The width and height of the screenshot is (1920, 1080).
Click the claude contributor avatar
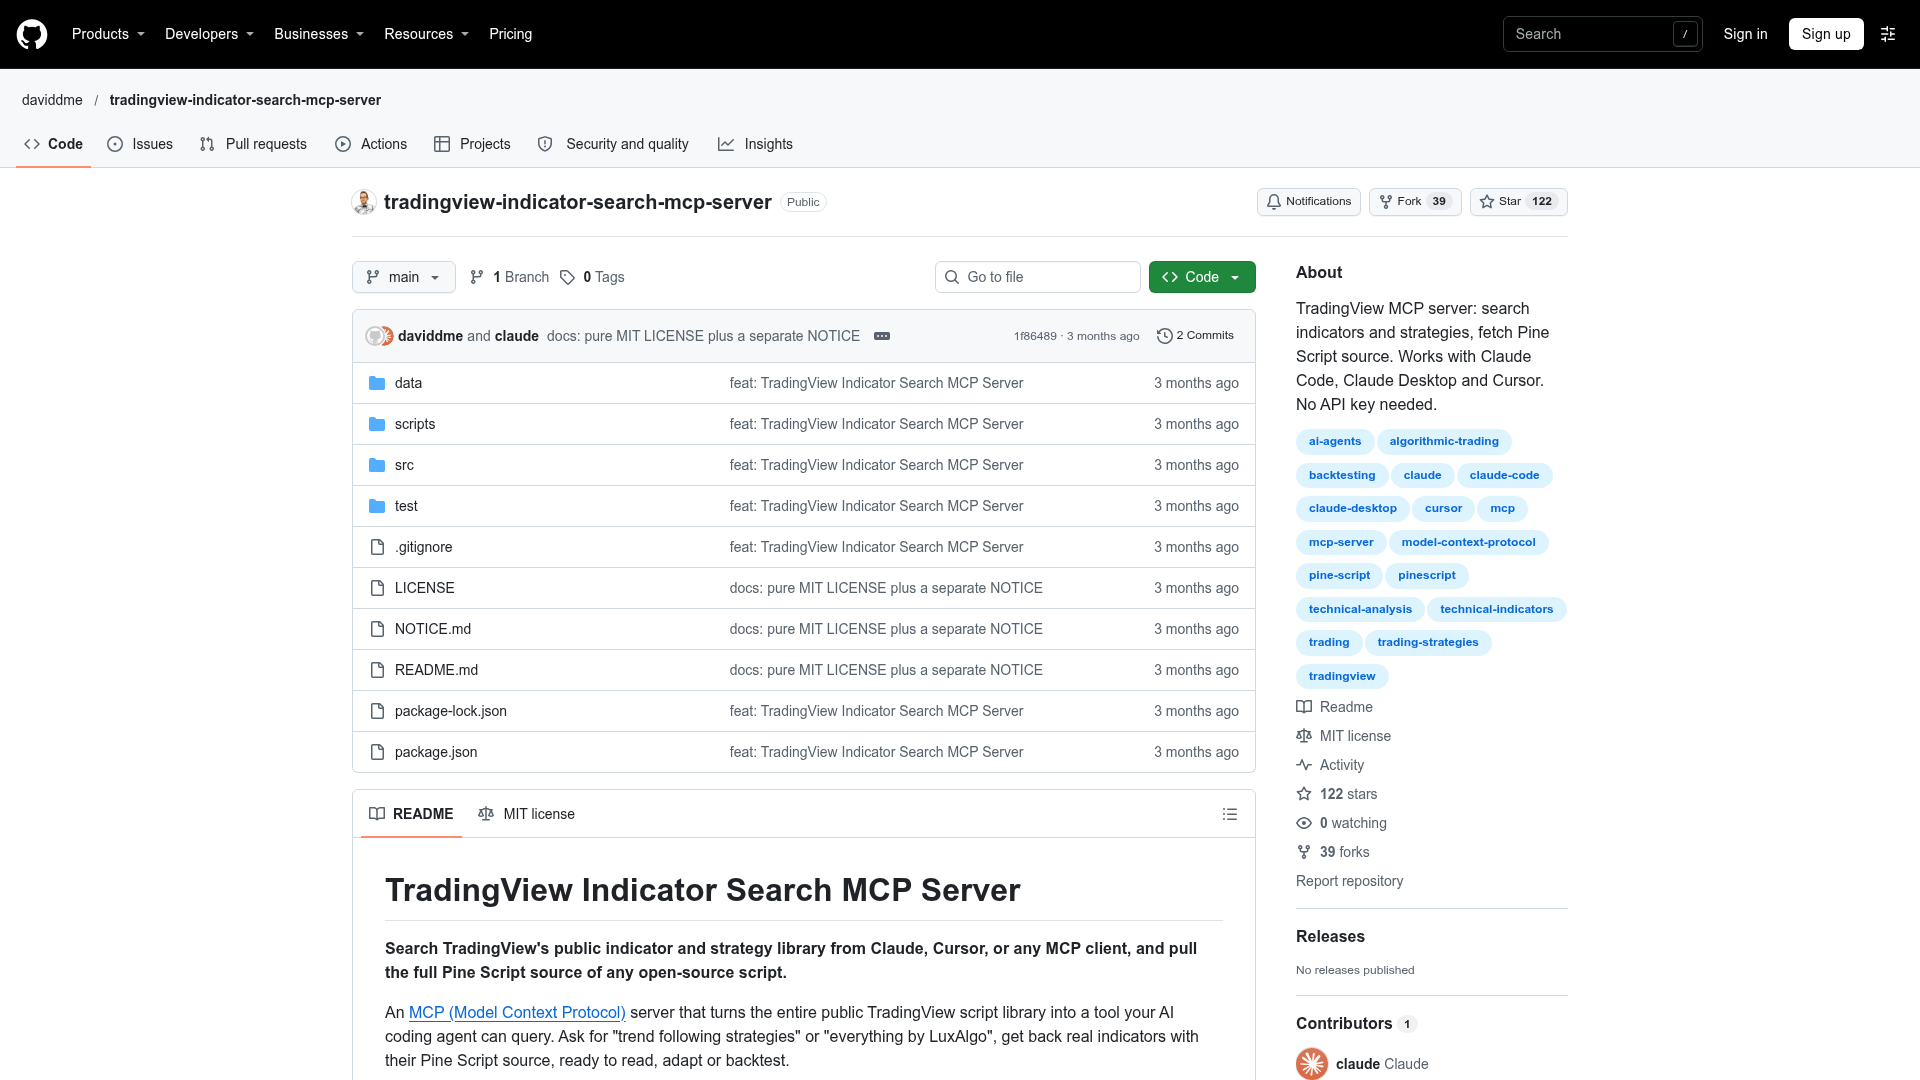(x=1312, y=1064)
